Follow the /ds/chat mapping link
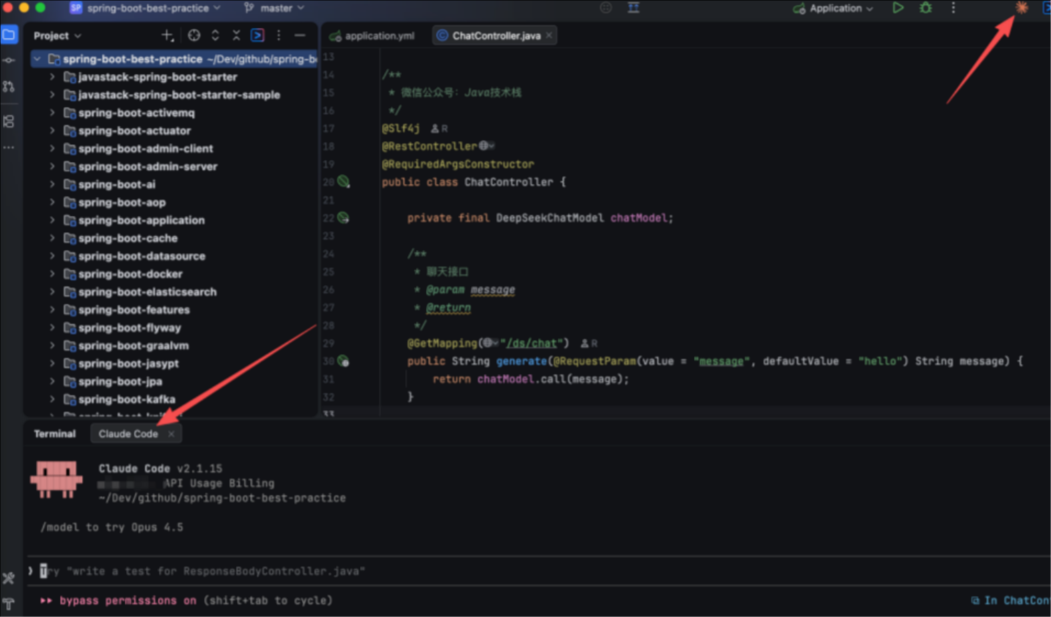 point(532,343)
